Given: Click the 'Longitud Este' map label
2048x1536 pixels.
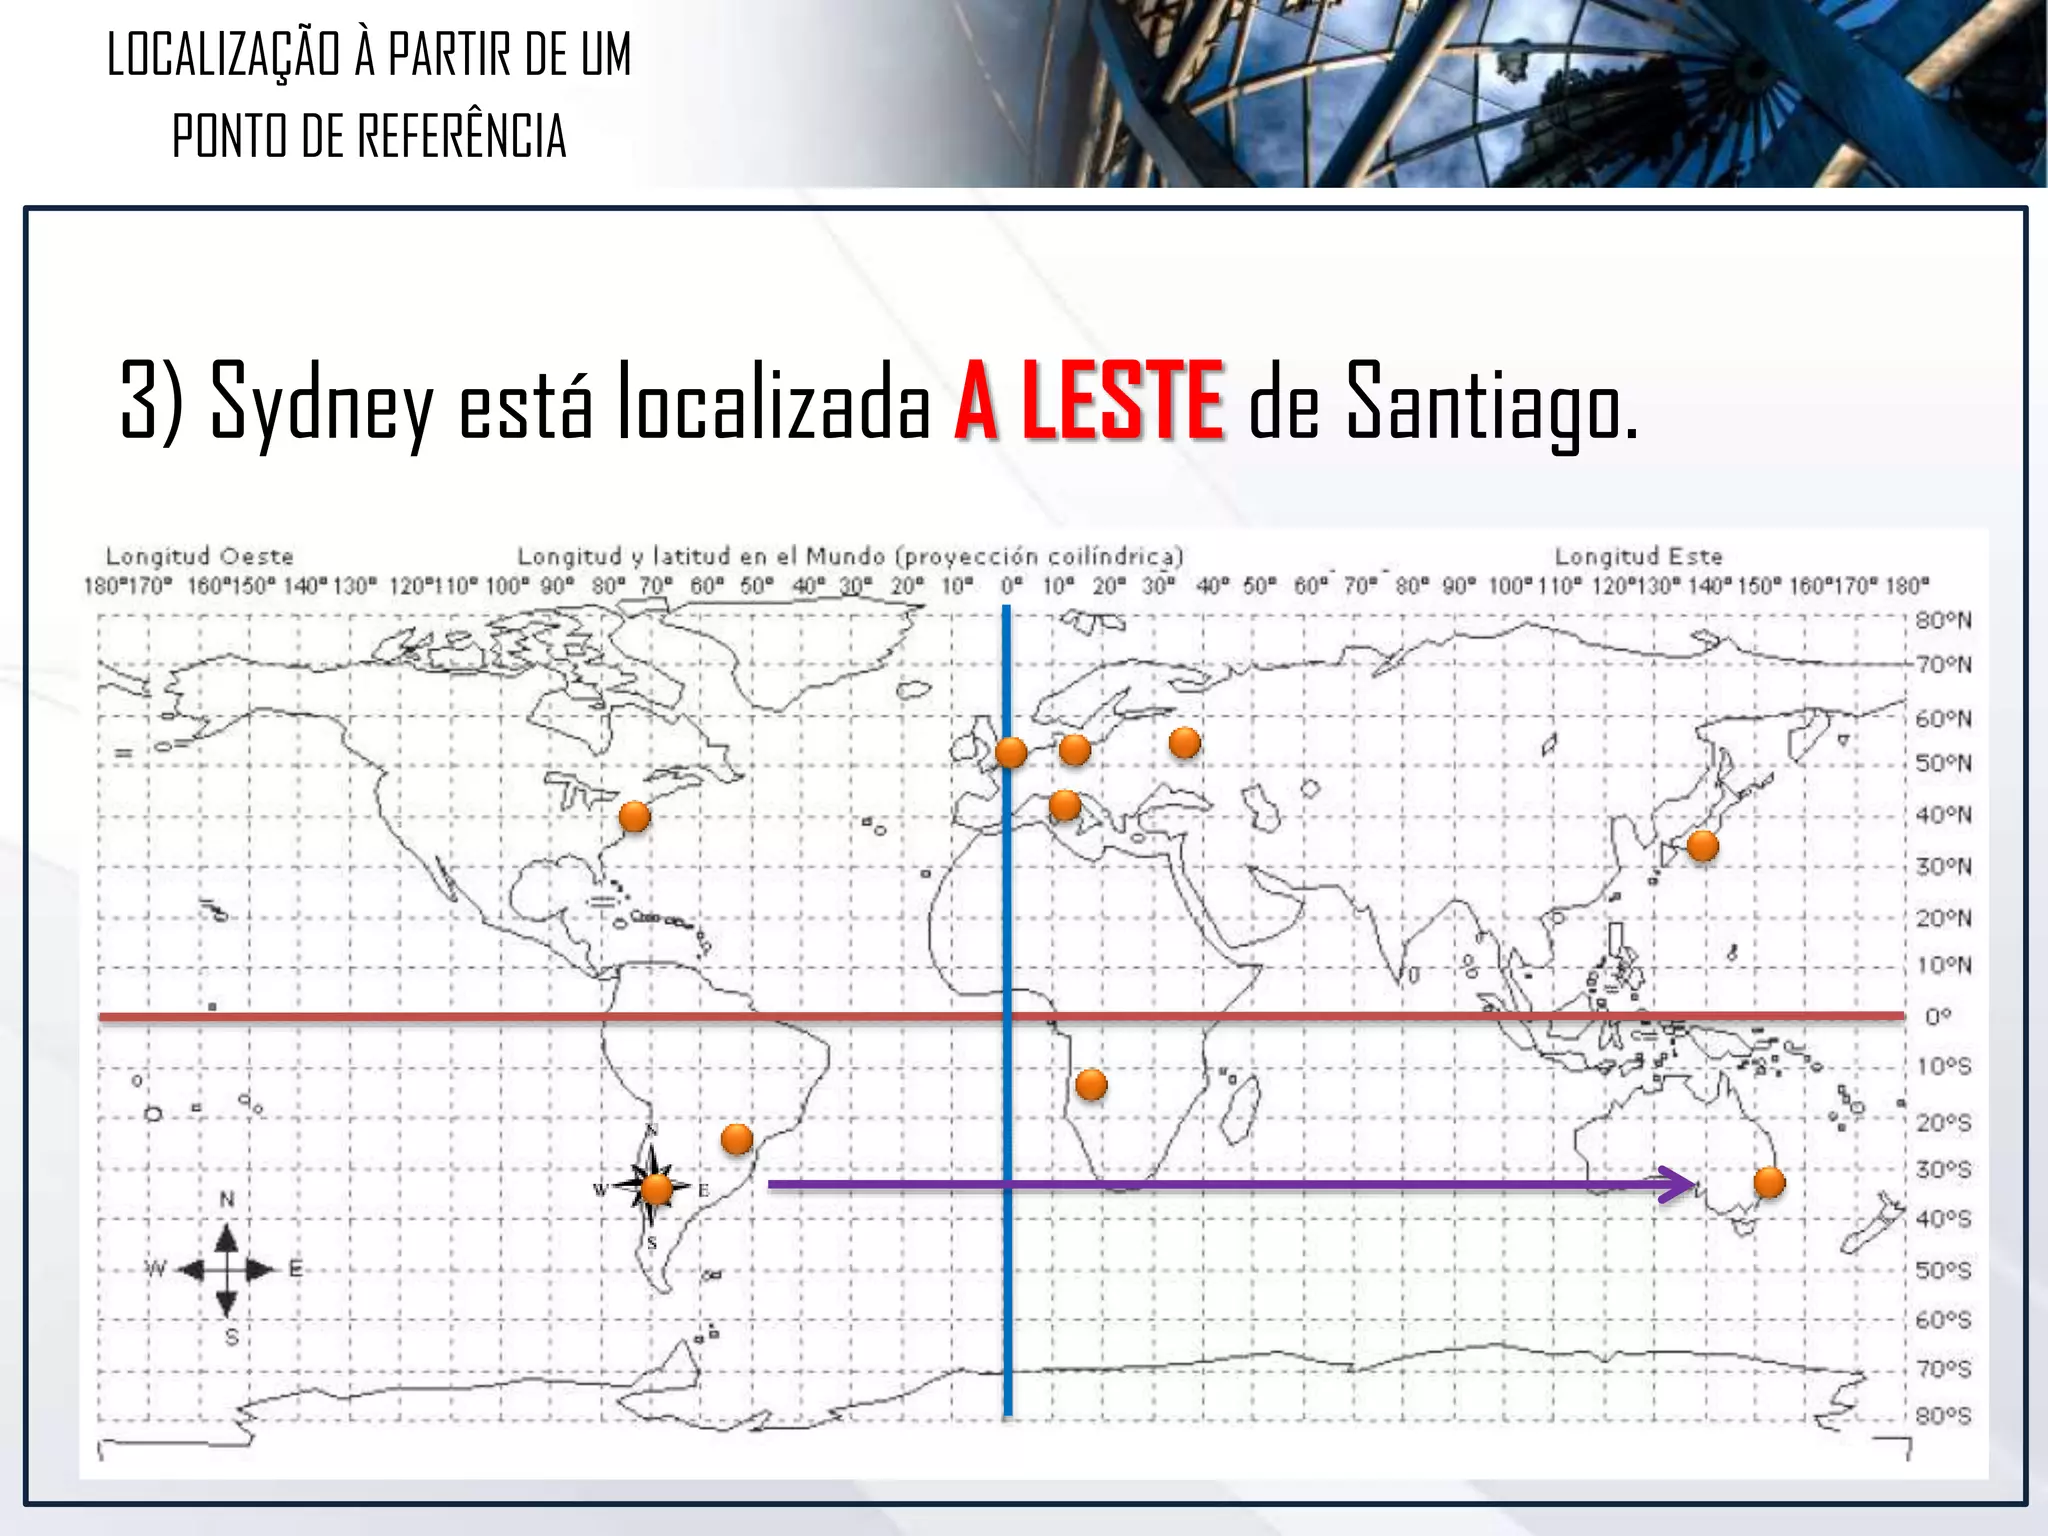Looking at the screenshot, I should (1638, 556).
